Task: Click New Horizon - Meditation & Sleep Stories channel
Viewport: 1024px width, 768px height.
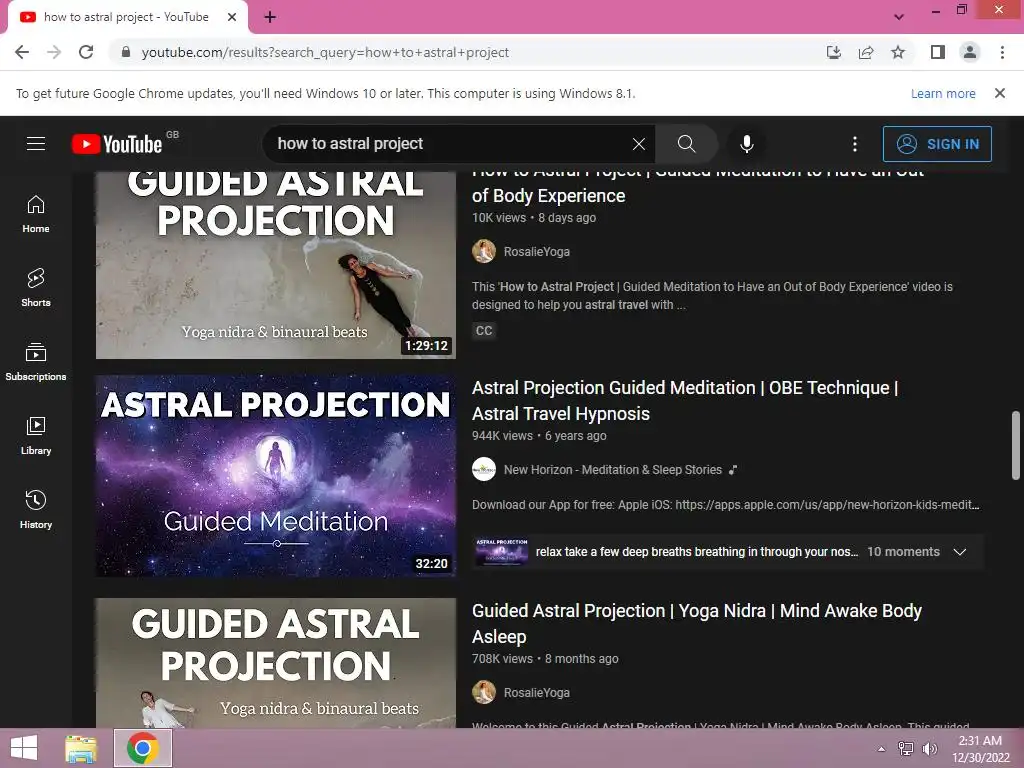Action: pyautogui.click(x=613, y=470)
